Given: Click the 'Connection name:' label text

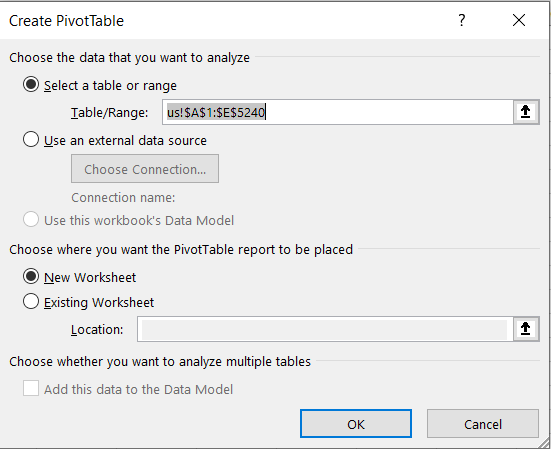Looking at the screenshot, I should pos(123,197).
